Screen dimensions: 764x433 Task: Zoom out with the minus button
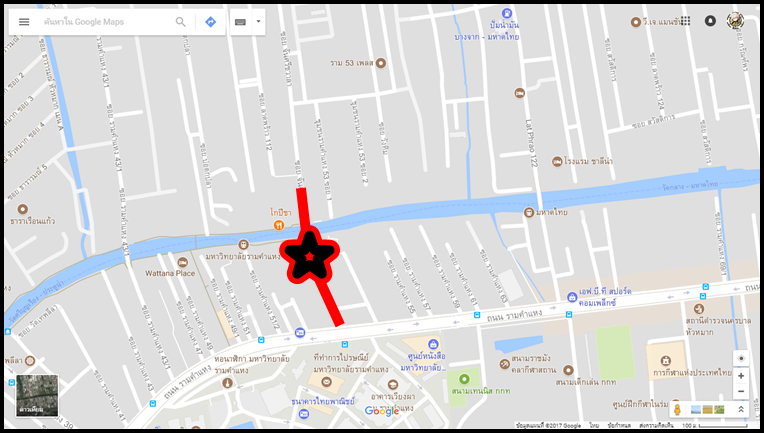(741, 392)
